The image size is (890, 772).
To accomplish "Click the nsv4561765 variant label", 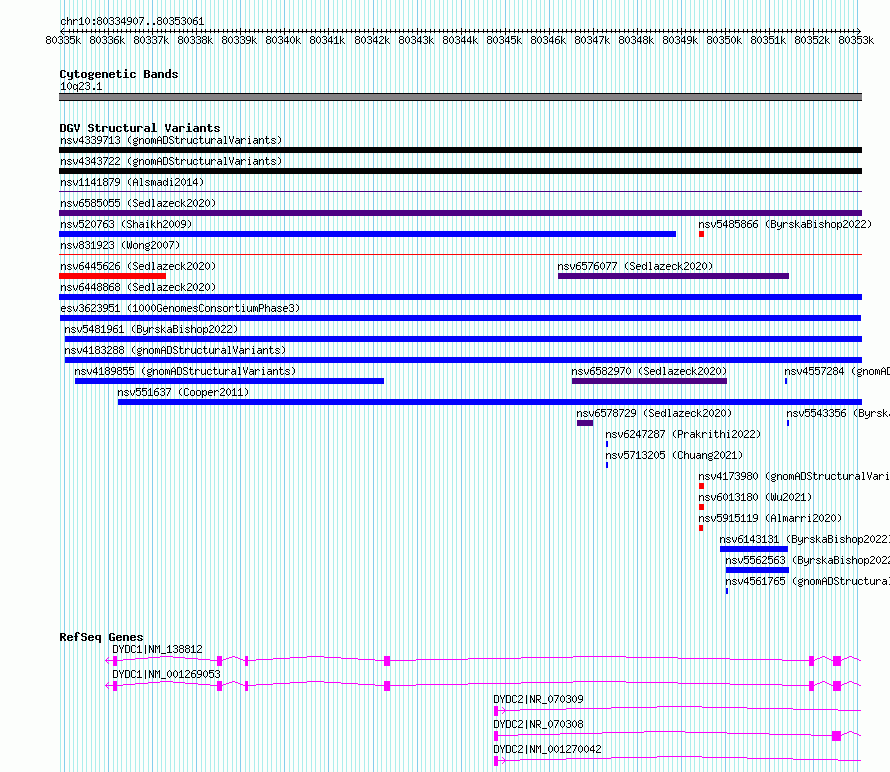I will [807, 581].
